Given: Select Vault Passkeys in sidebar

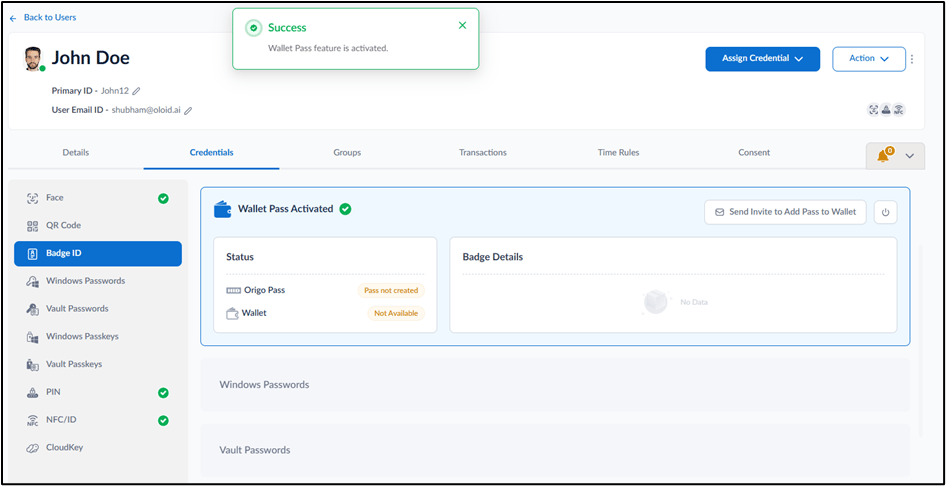Looking at the screenshot, I should tap(98, 364).
